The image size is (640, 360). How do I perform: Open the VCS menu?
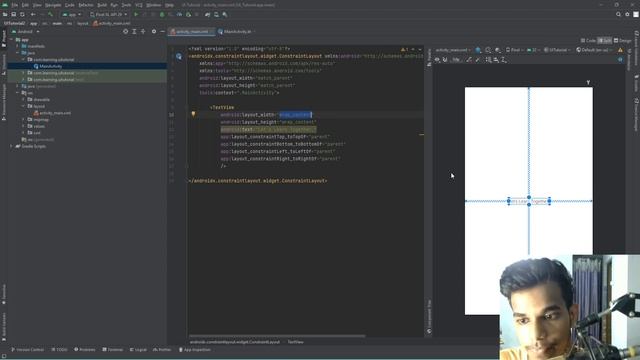coord(139,5)
